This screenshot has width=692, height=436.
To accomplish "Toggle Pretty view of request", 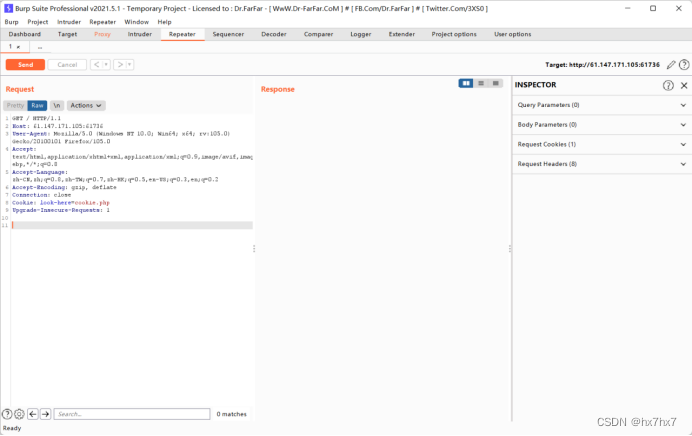I will coord(15,105).
